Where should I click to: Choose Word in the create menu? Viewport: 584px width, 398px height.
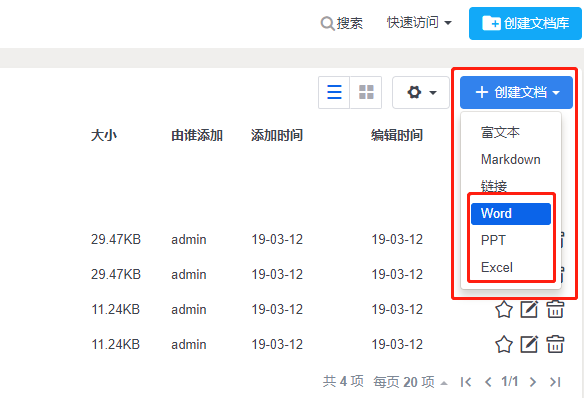tap(511, 214)
